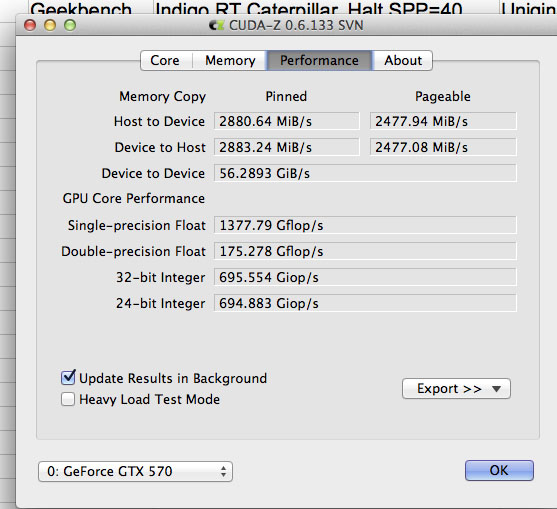Switch to the Core tab
The height and width of the screenshot is (509, 557).
tap(165, 60)
